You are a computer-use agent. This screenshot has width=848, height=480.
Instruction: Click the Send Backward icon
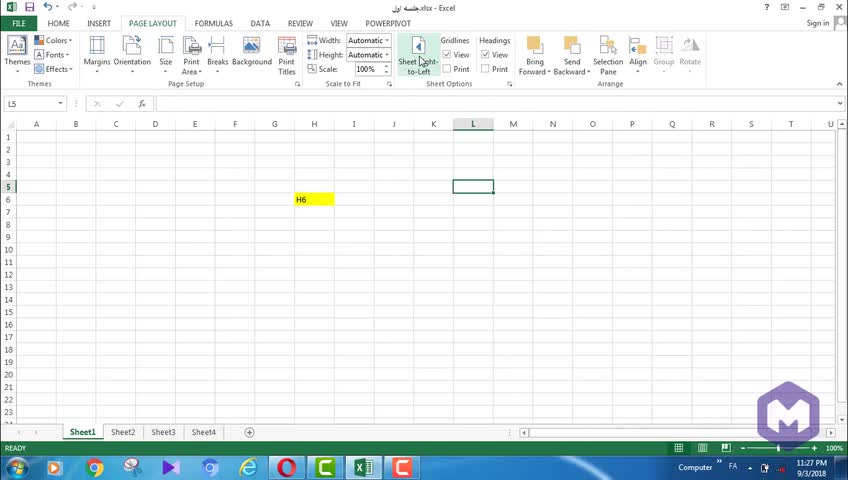tap(572, 45)
